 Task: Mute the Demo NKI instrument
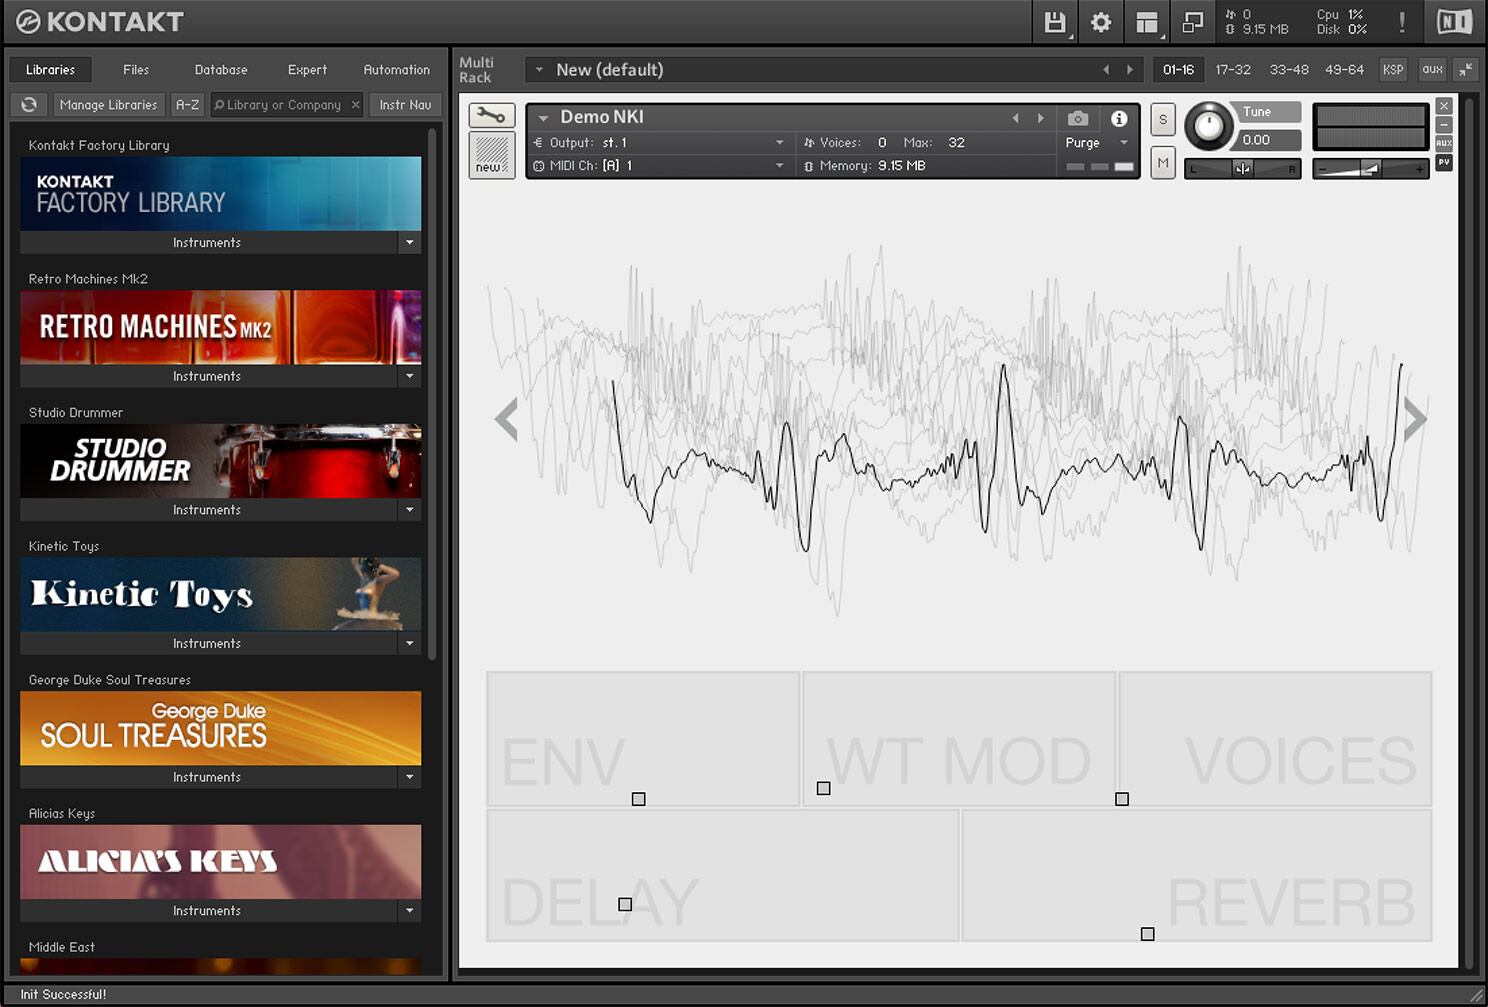point(1162,163)
